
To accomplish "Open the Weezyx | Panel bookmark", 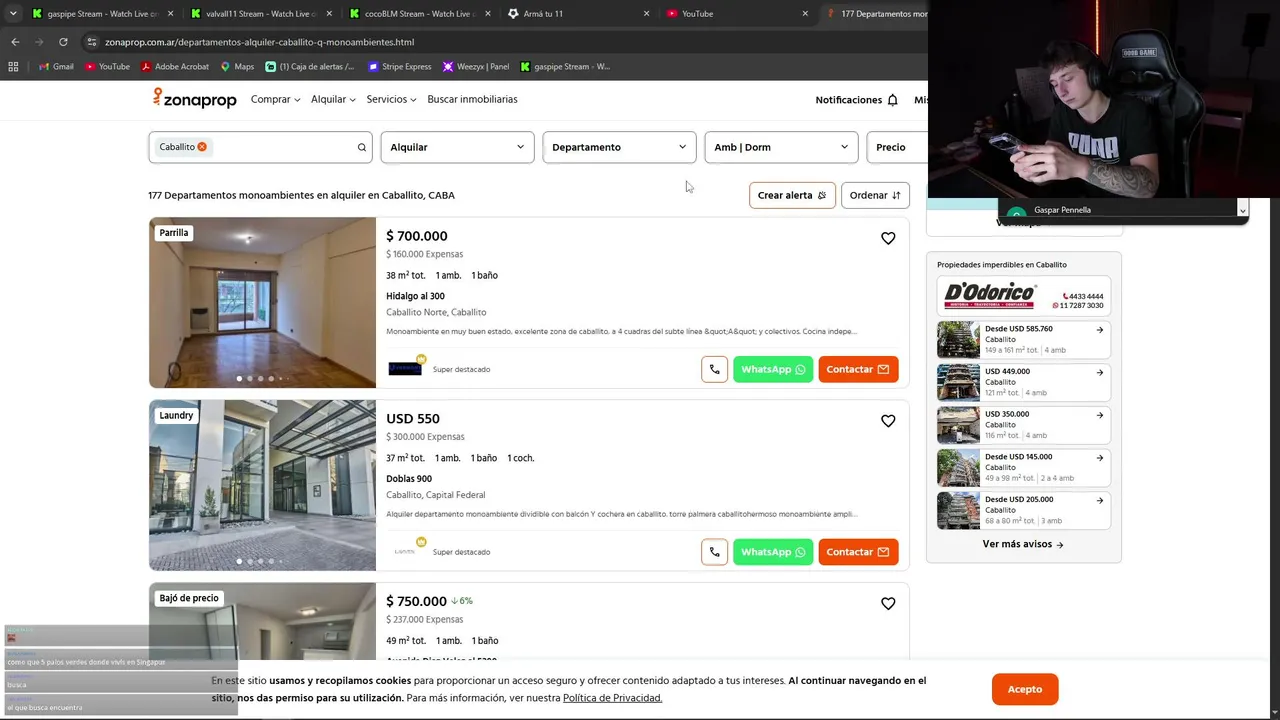I will (476, 67).
